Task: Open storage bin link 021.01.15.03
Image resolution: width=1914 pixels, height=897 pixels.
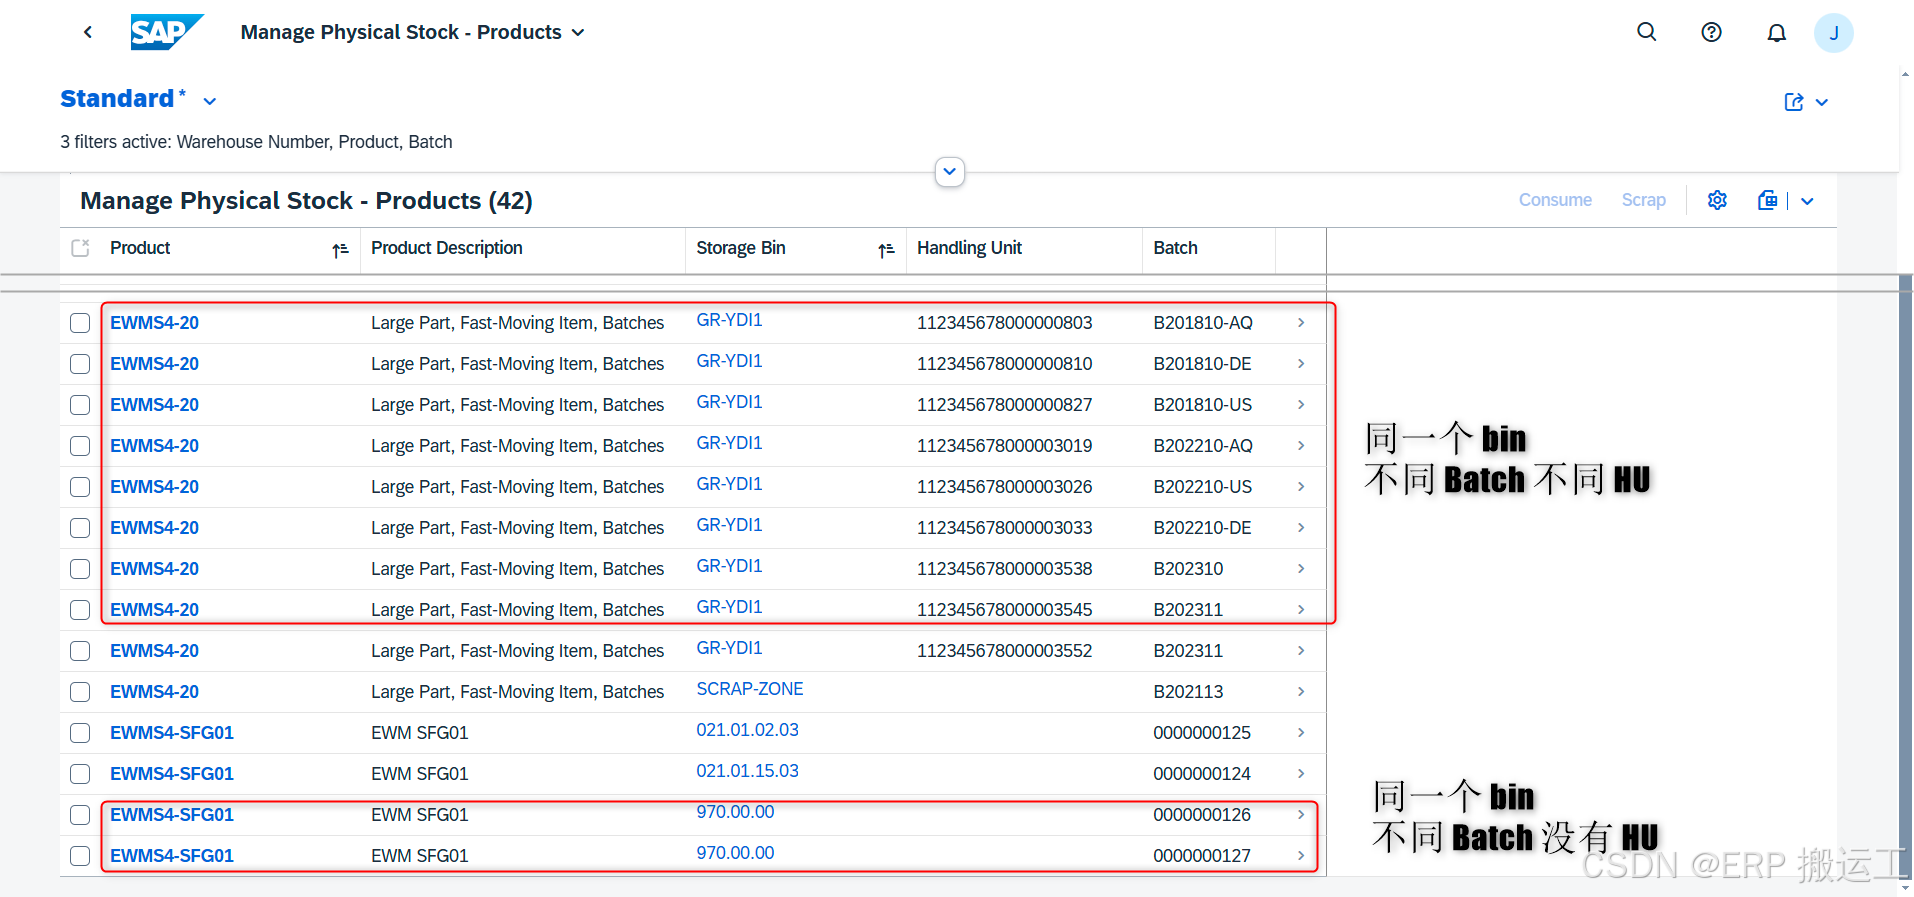Action: pyautogui.click(x=747, y=771)
